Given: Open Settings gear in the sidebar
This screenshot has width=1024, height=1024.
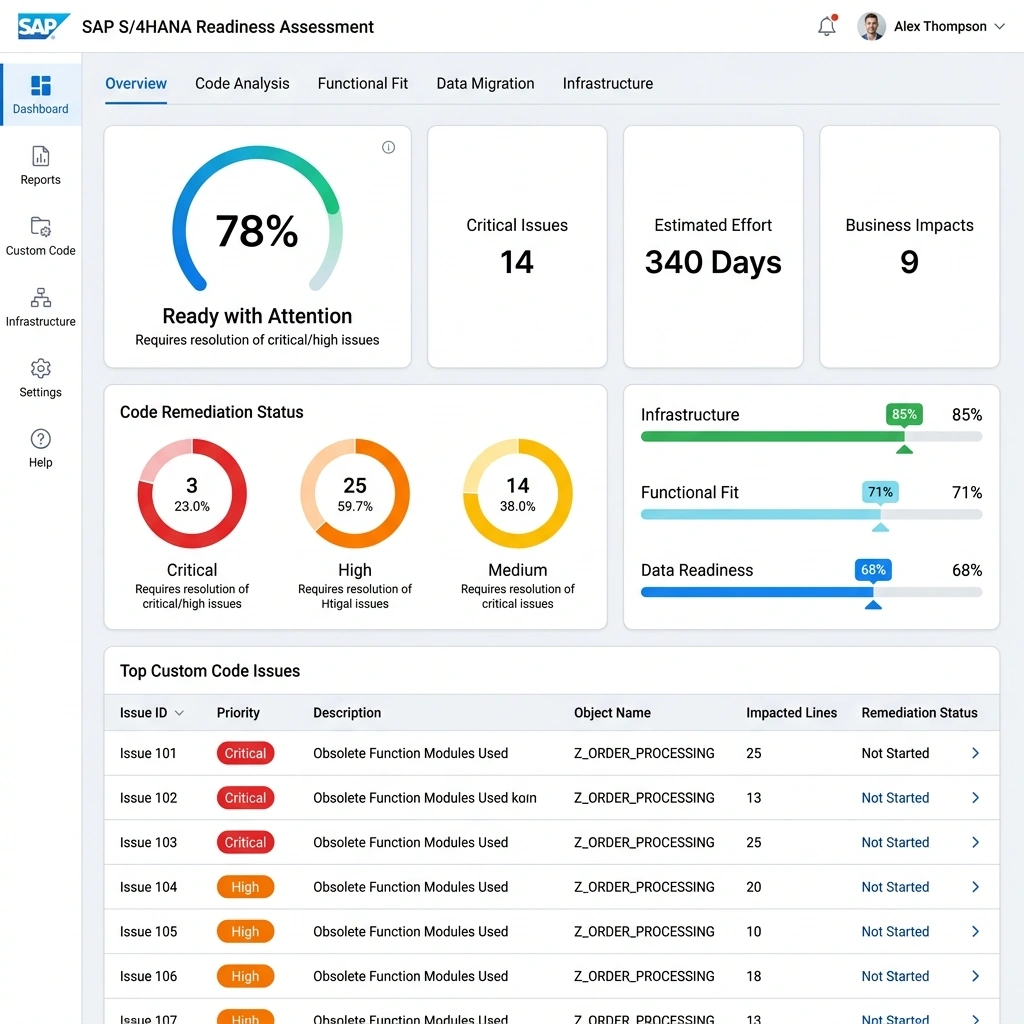Looking at the screenshot, I should pos(40,377).
